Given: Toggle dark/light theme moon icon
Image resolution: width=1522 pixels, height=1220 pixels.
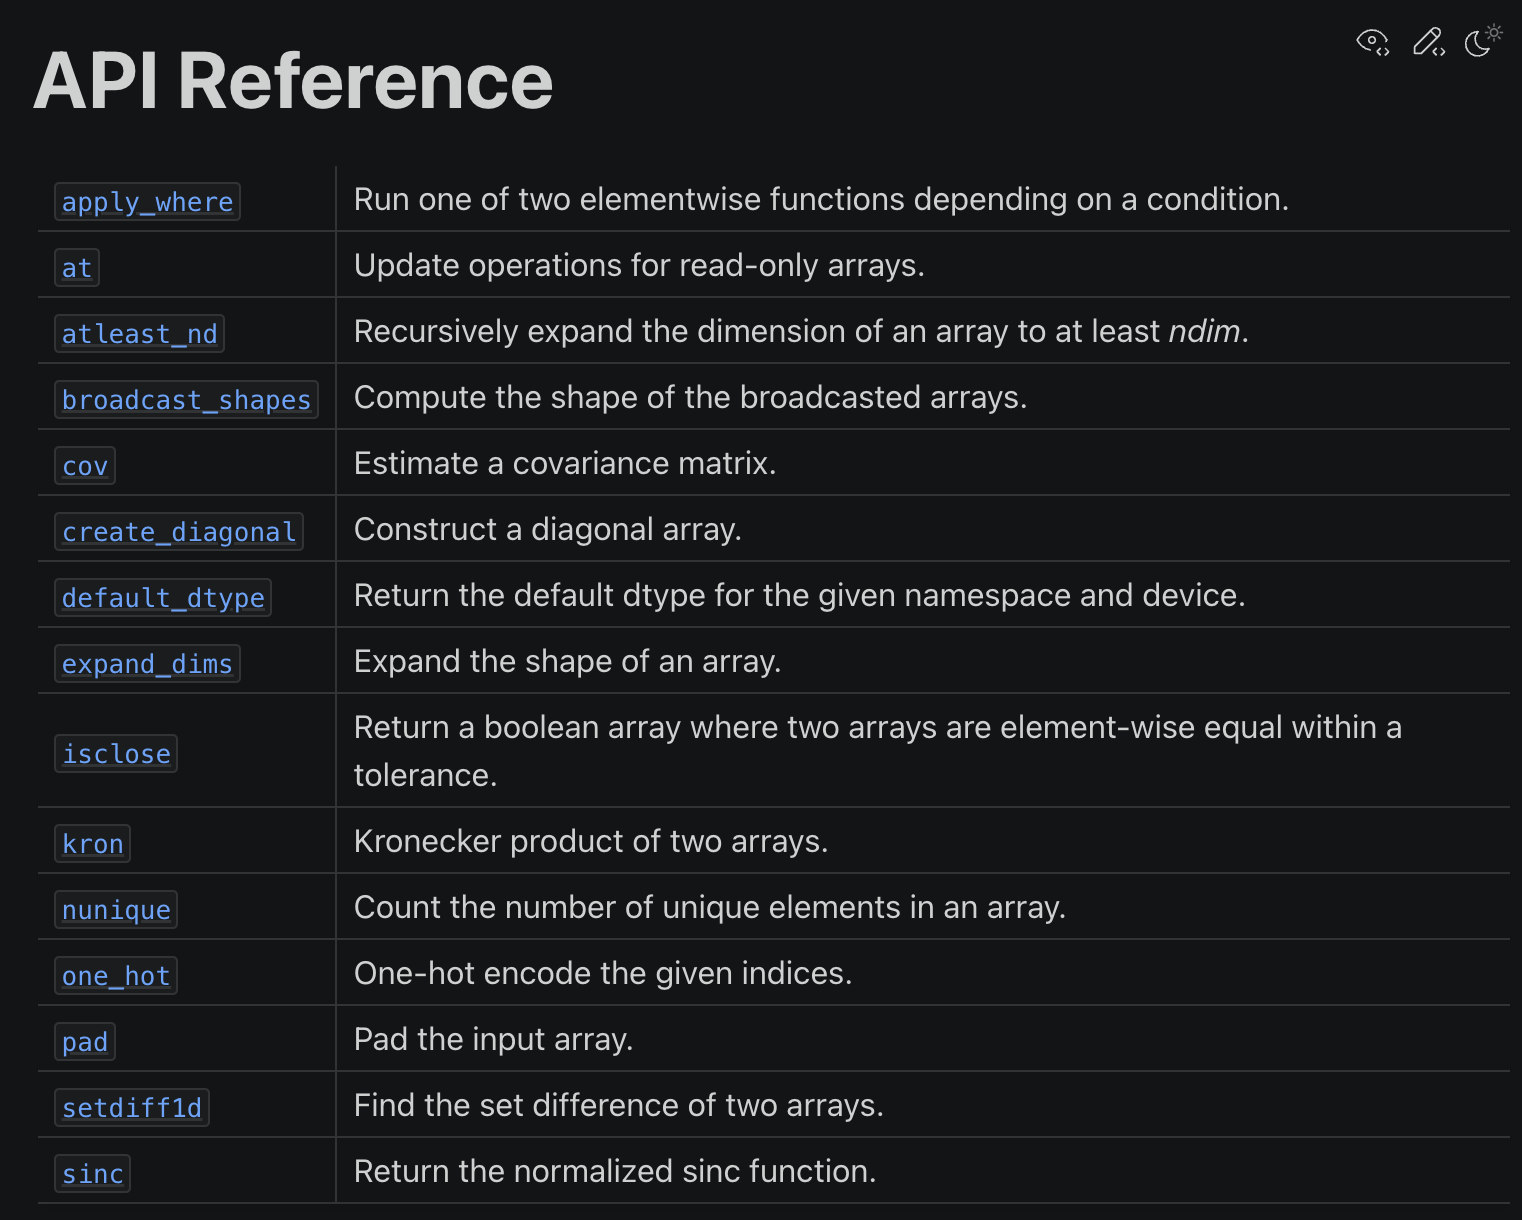Looking at the screenshot, I should pos(1482,41).
